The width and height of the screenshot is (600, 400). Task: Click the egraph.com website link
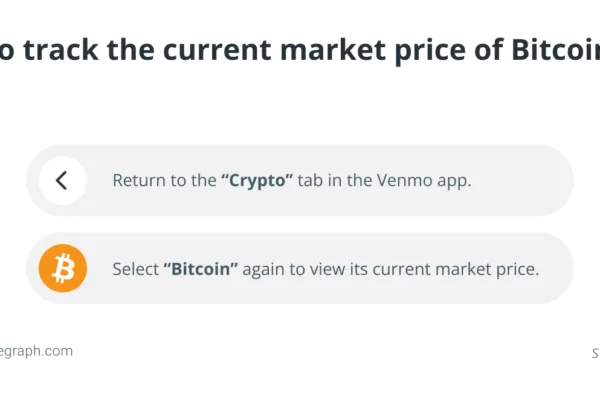(x=36, y=351)
